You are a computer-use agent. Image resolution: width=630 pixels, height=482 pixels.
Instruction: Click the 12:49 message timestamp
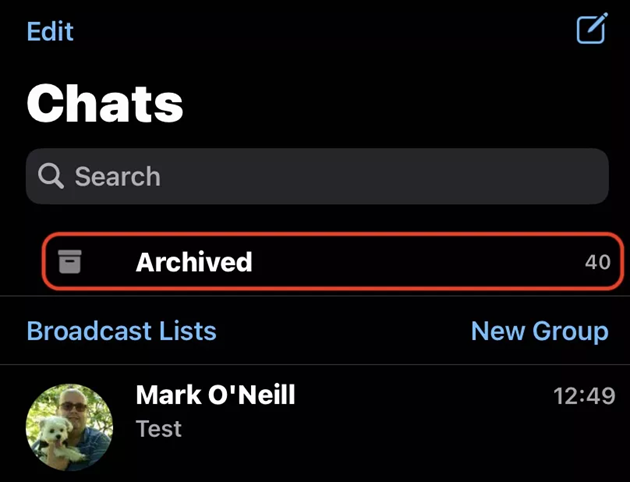pos(584,396)
